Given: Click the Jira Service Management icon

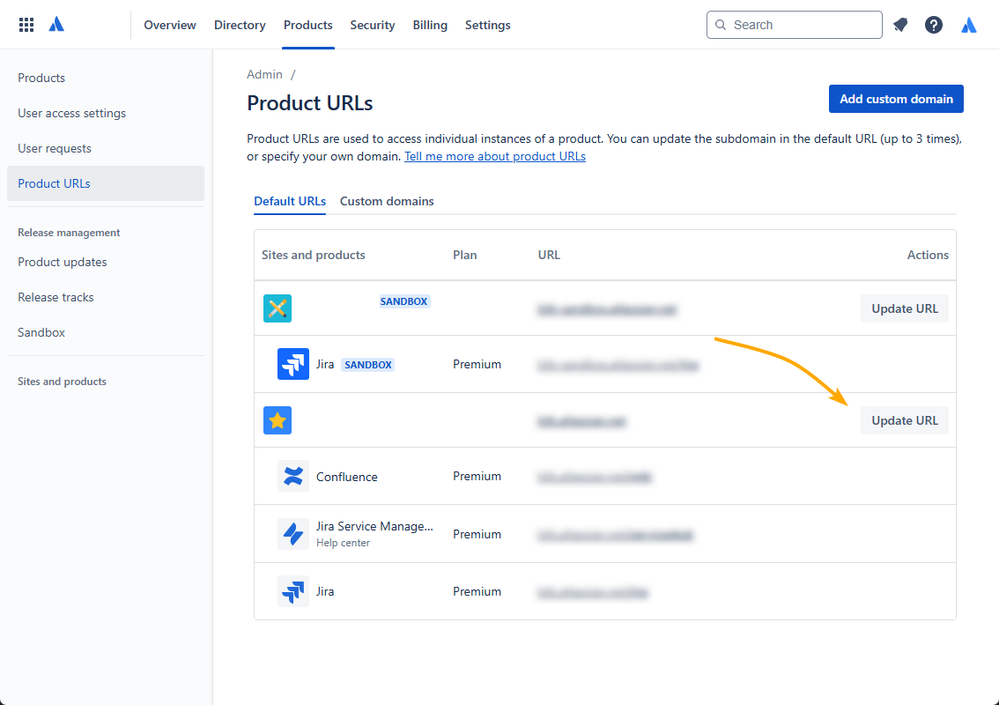Looking at the screenshot, I should pos(293,534).
